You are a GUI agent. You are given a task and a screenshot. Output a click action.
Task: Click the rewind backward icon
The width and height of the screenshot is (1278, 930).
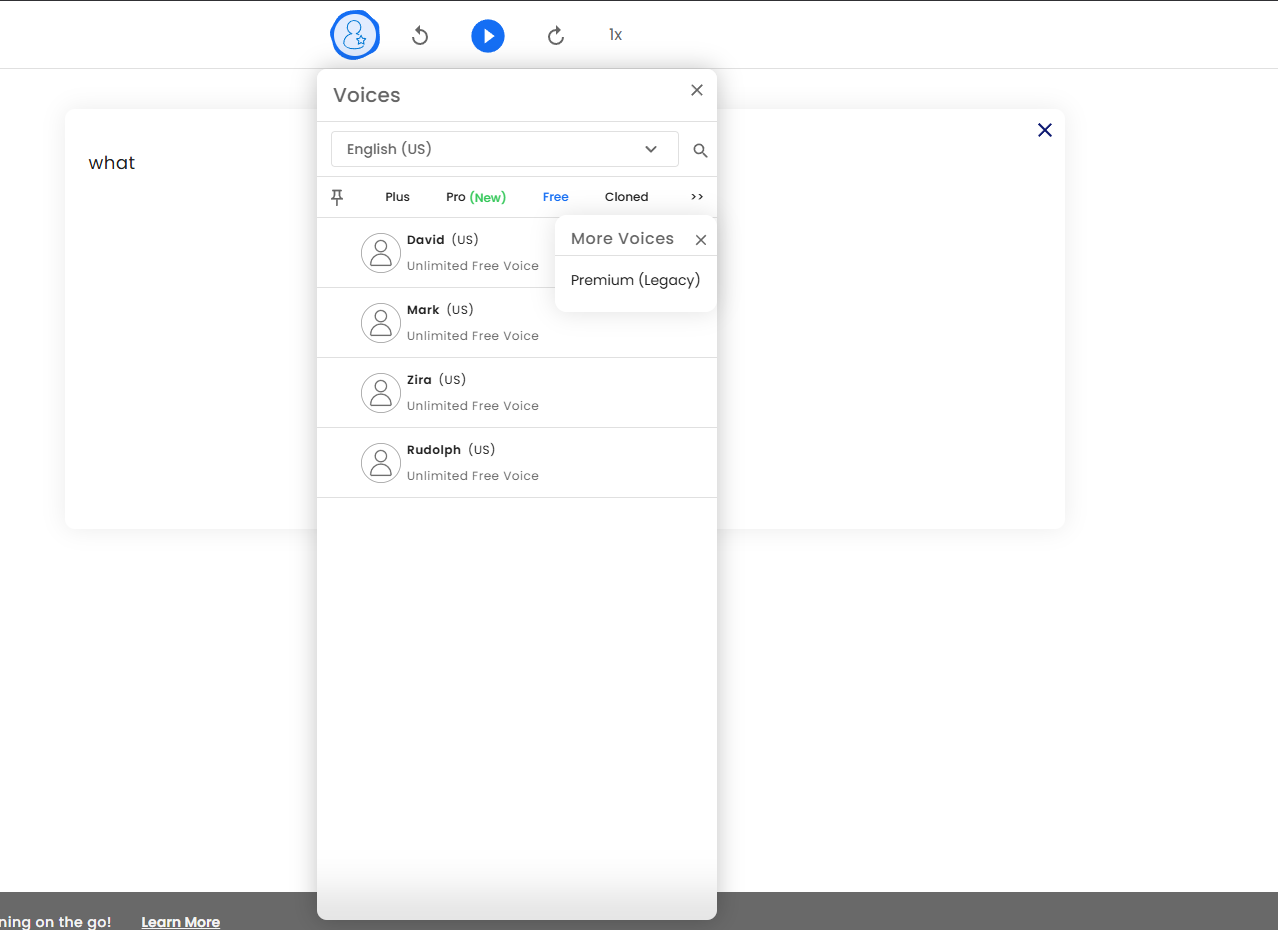(420, 36)
